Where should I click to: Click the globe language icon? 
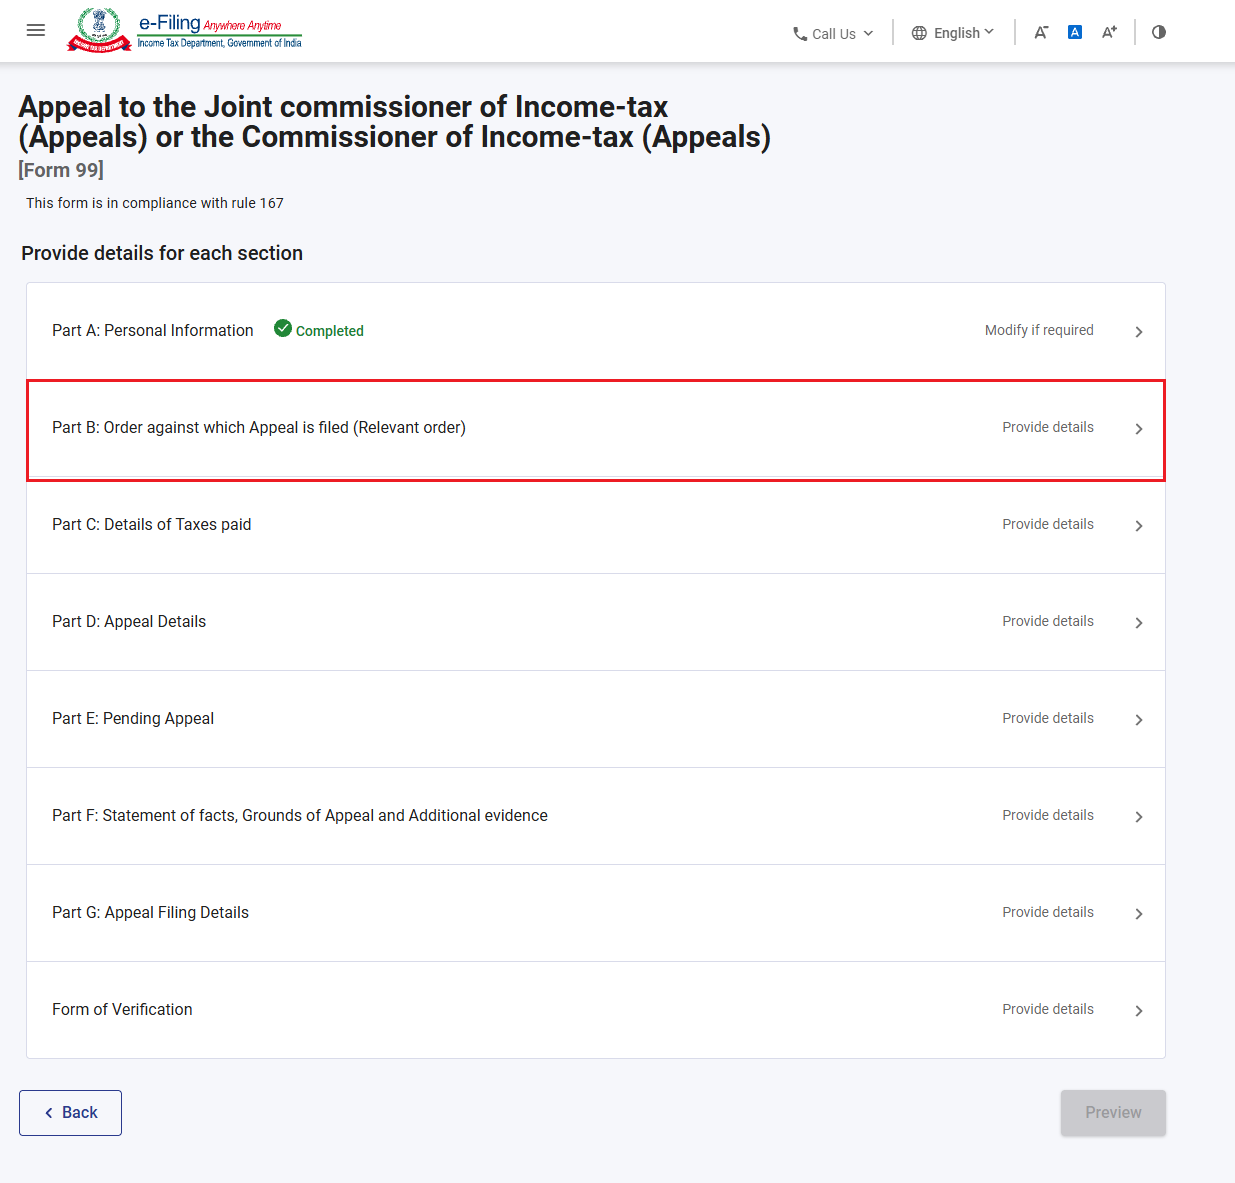919,33
